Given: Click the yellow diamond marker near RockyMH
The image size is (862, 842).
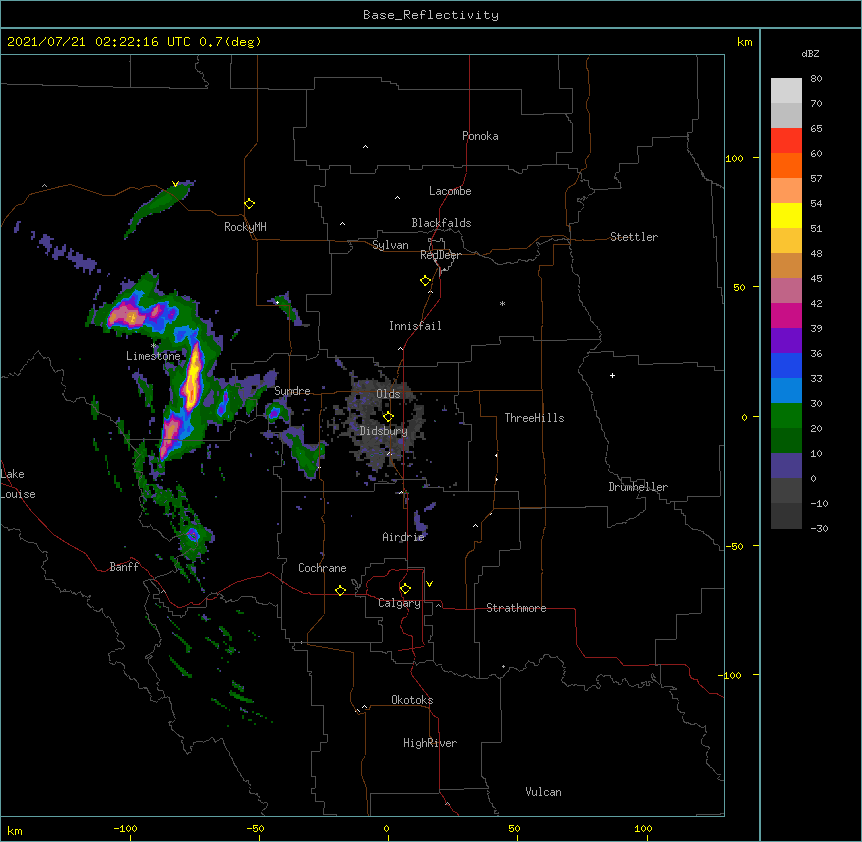Looking at the screenshot, I should pos(250,204).
